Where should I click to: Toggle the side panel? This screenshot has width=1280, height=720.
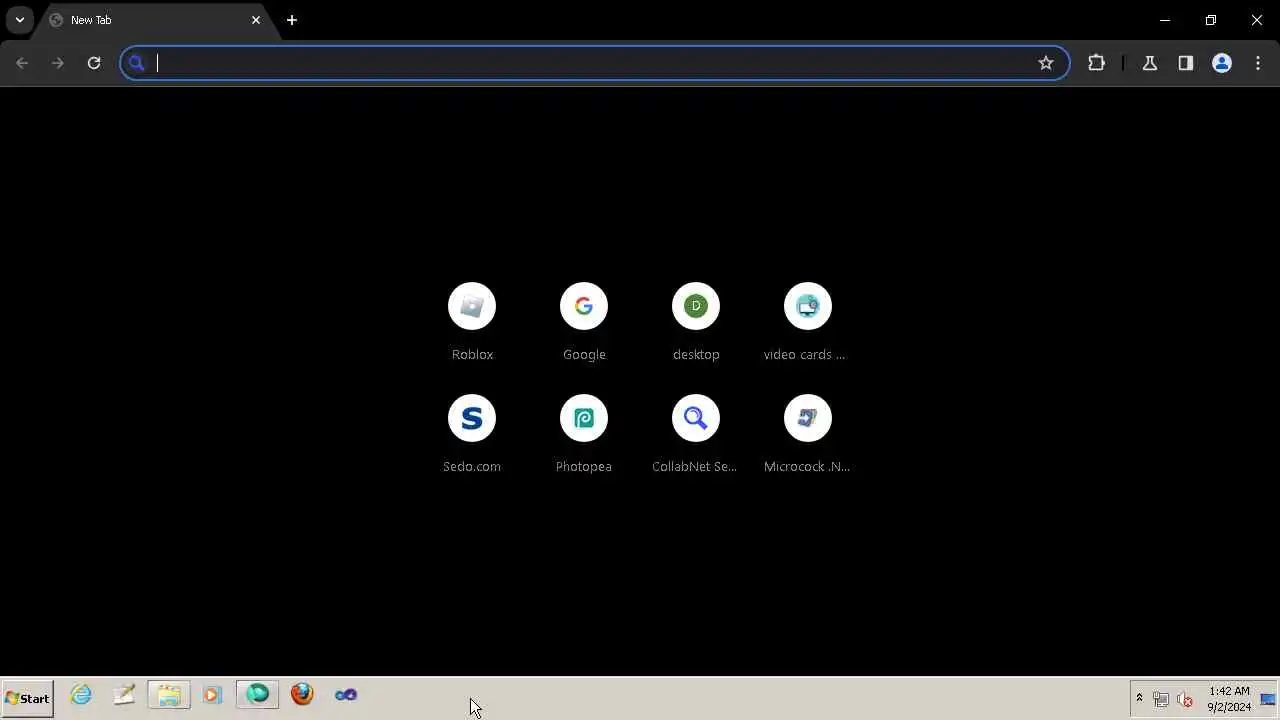1186,63
